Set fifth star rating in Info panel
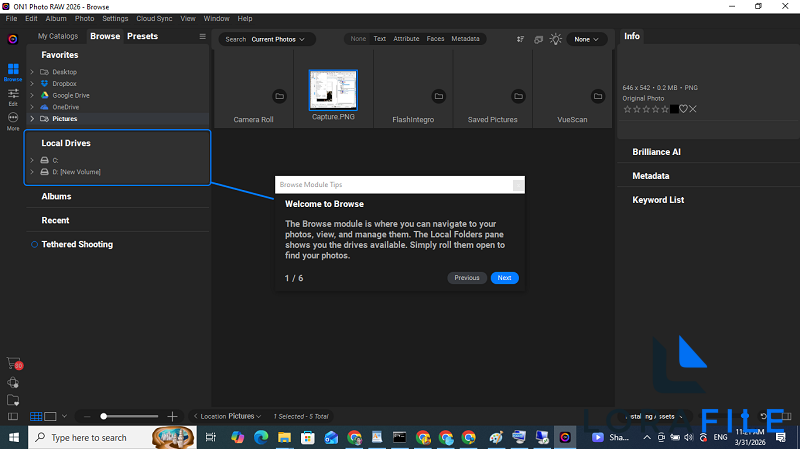The width and height of the screenshot is (800, 449). (x=665, y=109)
